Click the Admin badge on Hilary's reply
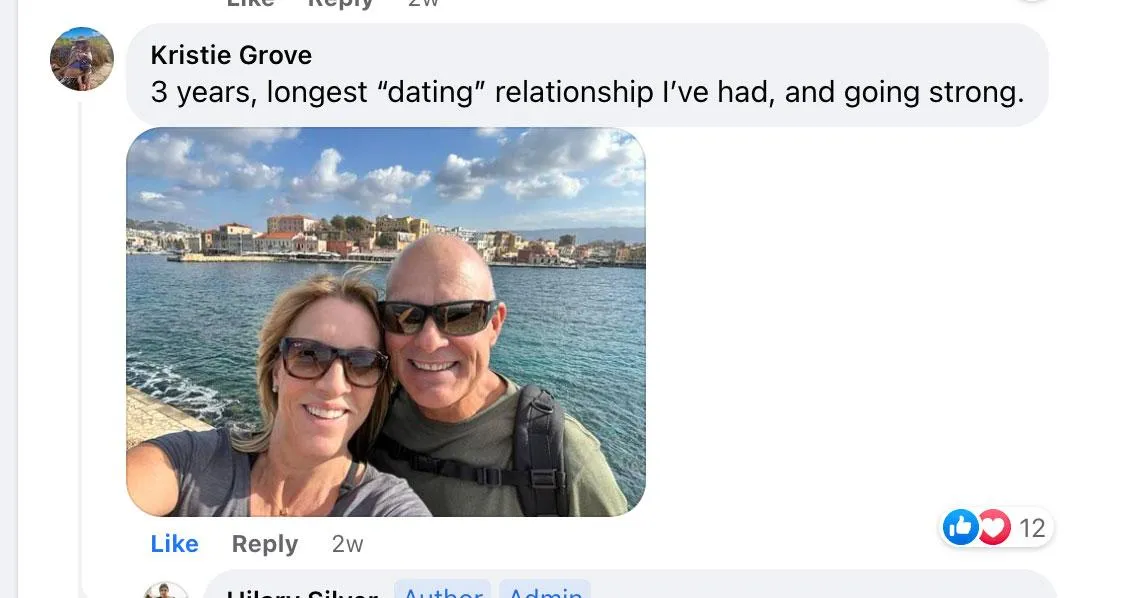This screenshot has height=598, width=1122. (544, 590)
